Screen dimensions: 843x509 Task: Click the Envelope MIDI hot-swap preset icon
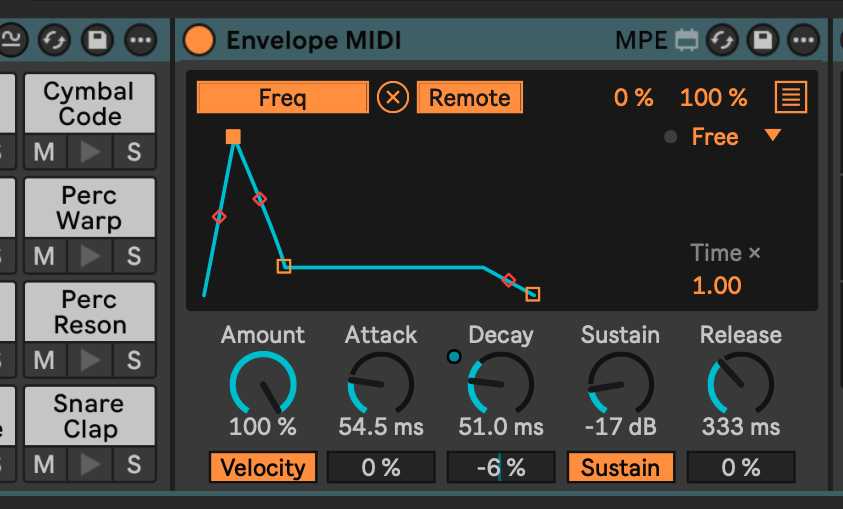pyautogui.click(x=722, y=40)
